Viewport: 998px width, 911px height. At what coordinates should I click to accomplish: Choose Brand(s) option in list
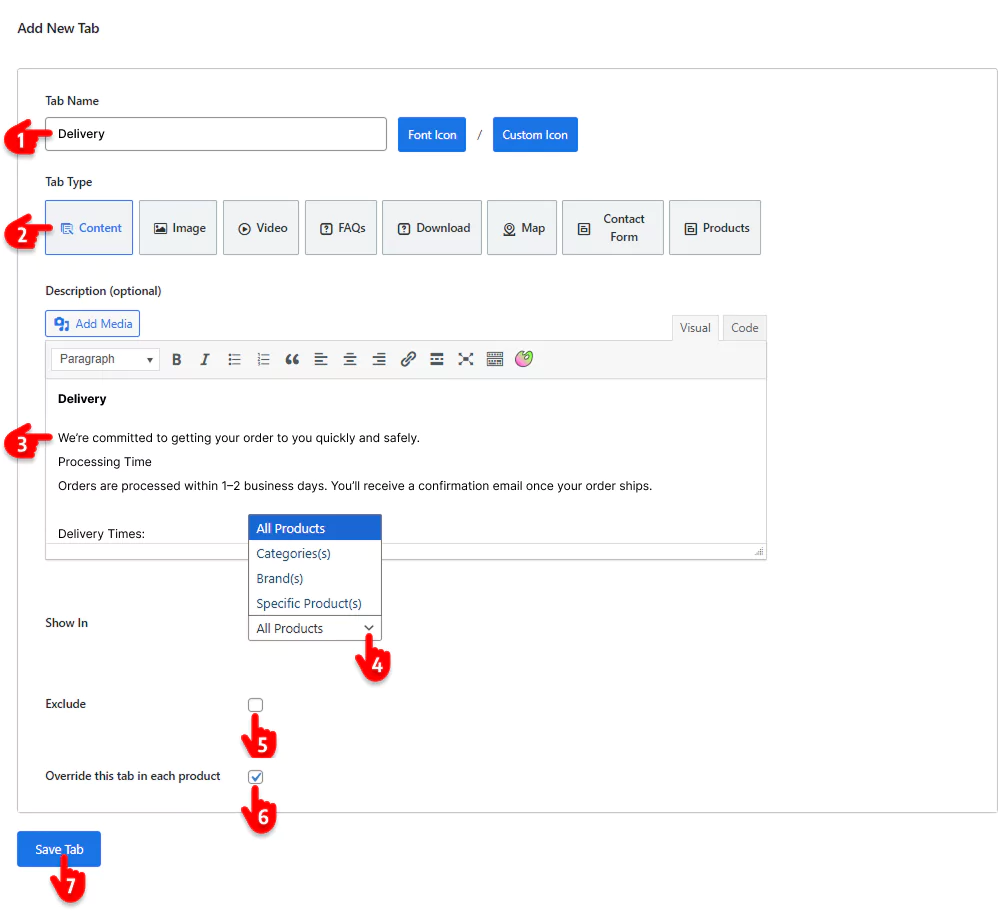coord(314,578)
